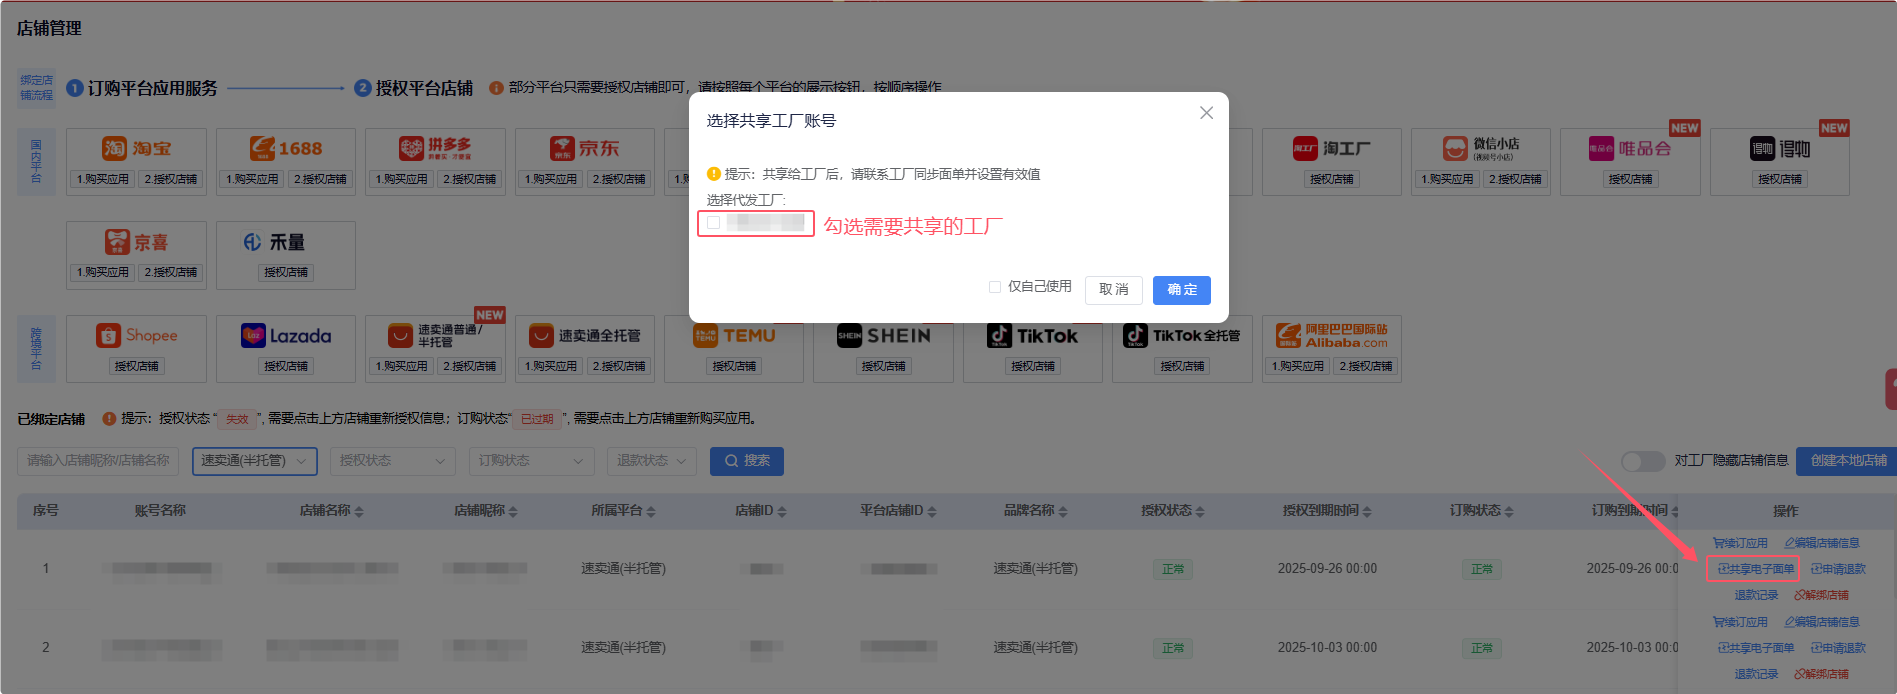Click the 淘宝 platform logo
Screen dimensions: 1897x694
coord(137,148)
